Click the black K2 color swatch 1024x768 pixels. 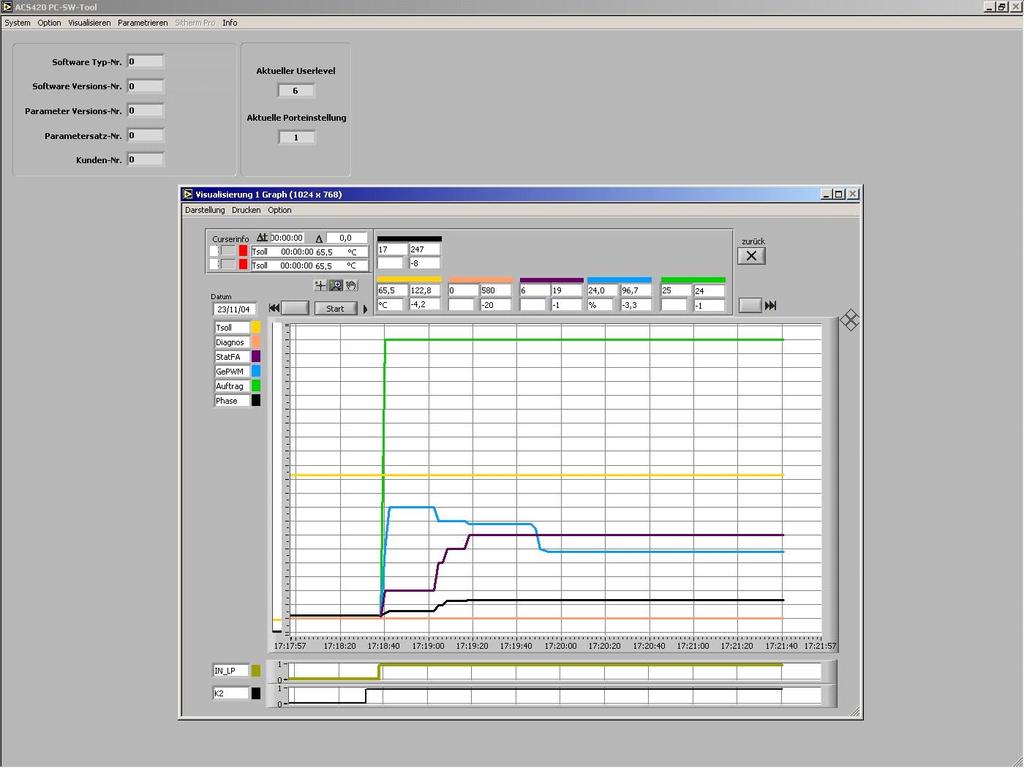pyautogui.click(x=256, y=694)
